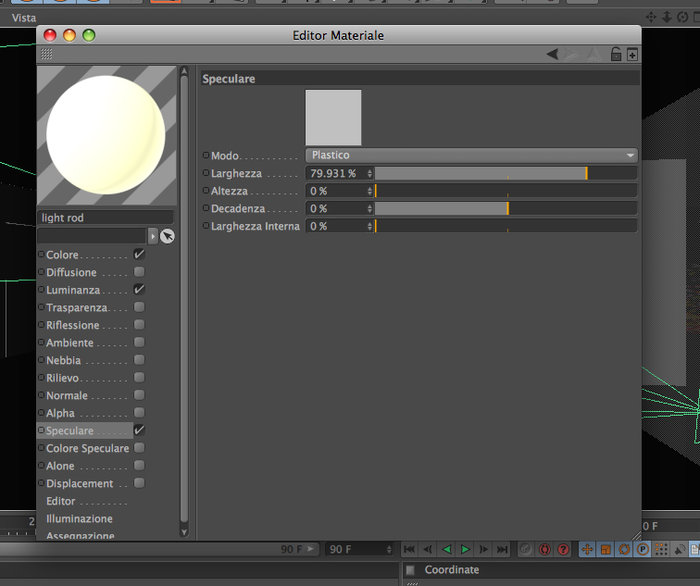Click the grip dots icon in editor
This screenshot has width=700, height=586.
click(x=46, y=54)
